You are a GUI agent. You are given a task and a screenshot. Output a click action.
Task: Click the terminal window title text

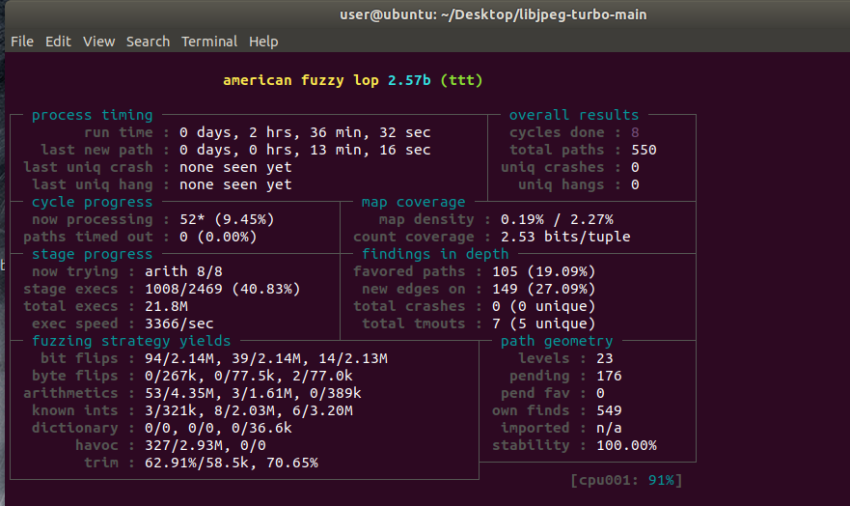[x=493, y=15]
